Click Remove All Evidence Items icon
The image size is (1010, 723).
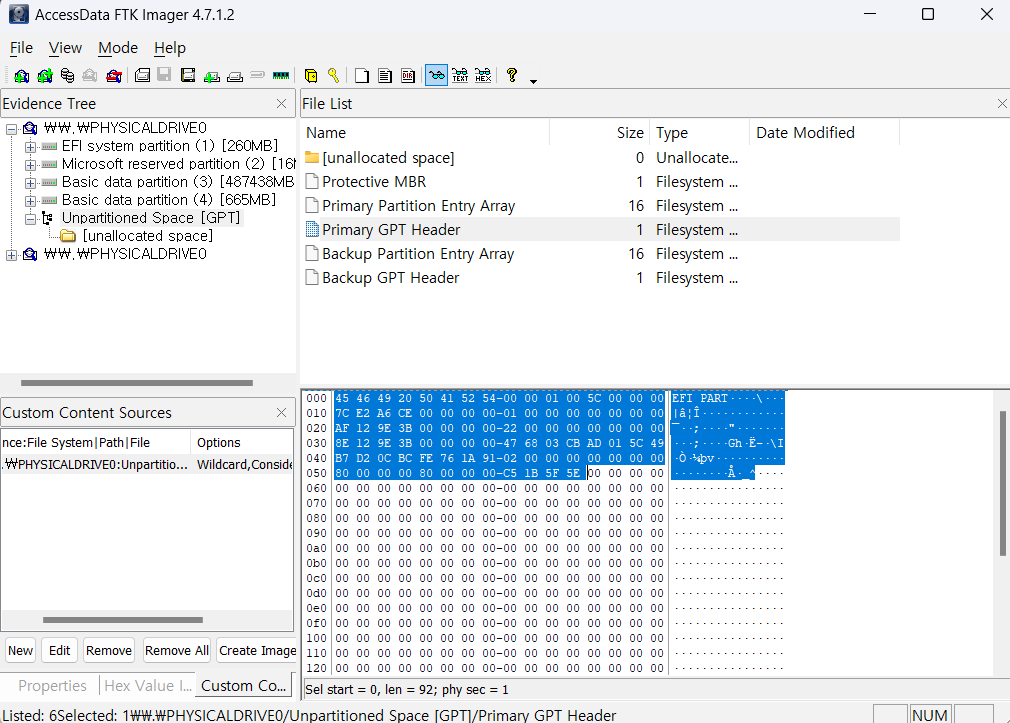(x=114, y=76)
